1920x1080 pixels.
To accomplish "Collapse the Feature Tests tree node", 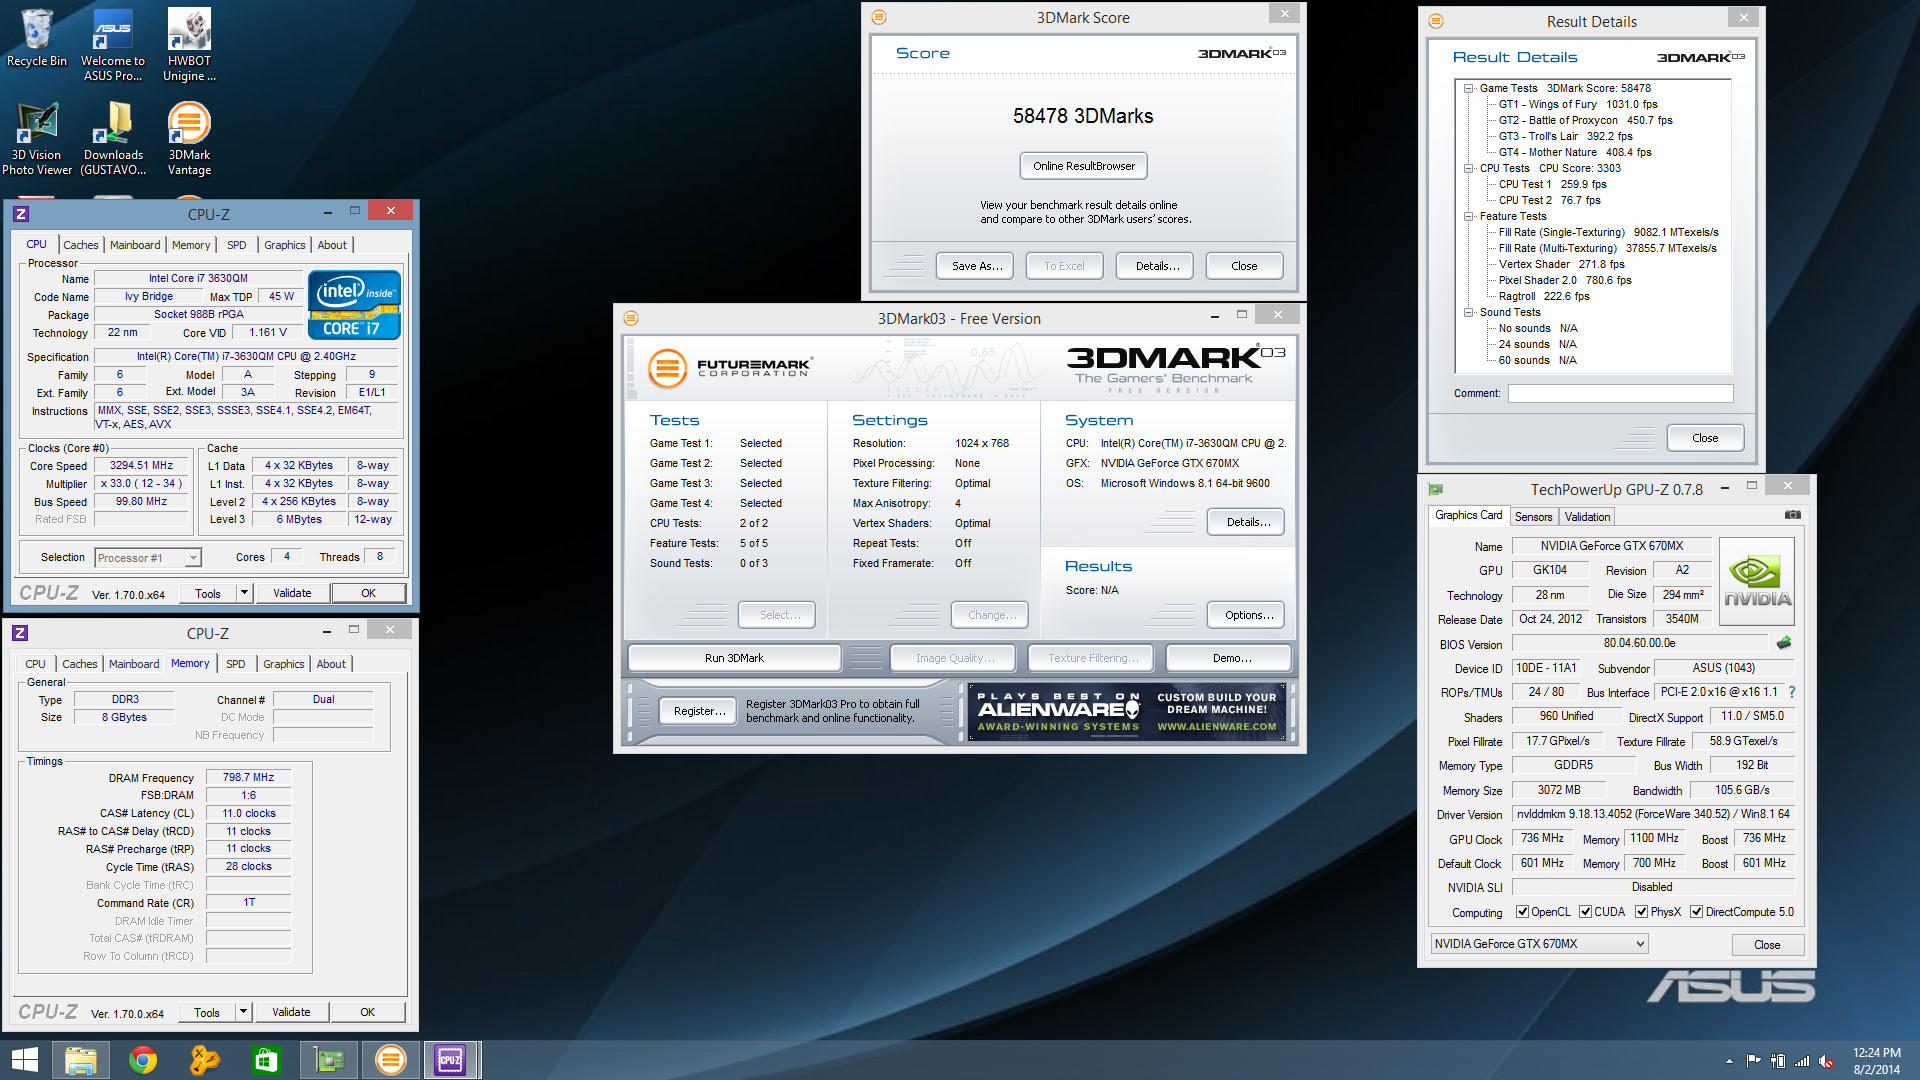I will coord(1469,216).
